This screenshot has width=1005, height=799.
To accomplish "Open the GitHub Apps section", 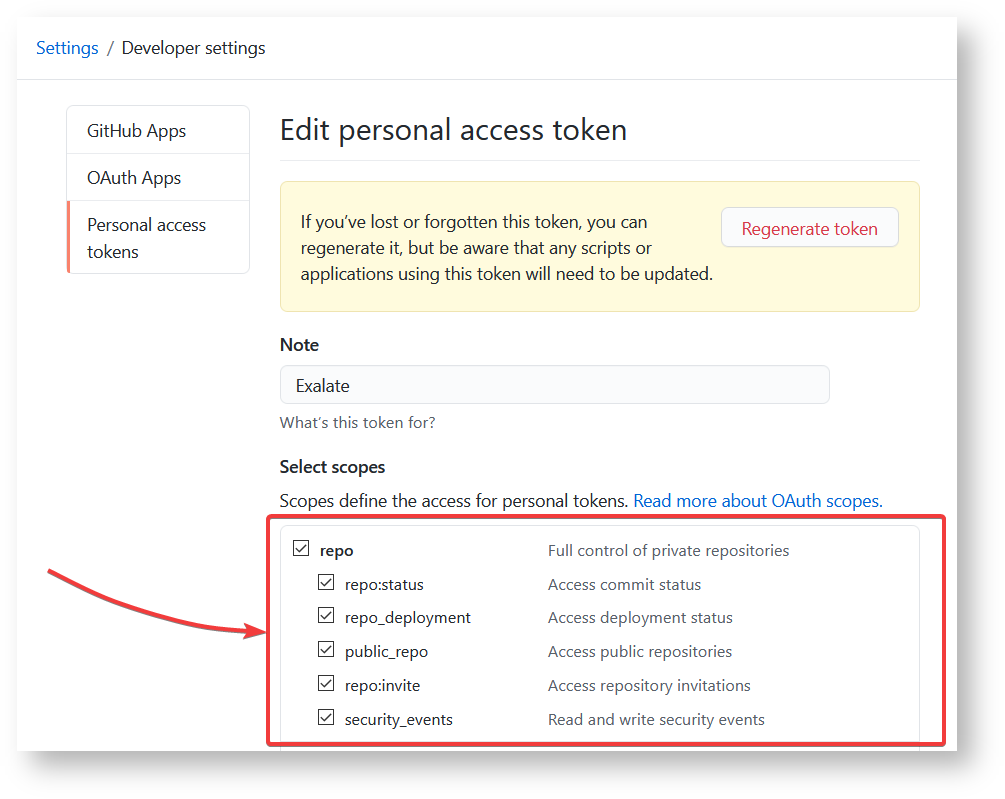I will [136, 131].
